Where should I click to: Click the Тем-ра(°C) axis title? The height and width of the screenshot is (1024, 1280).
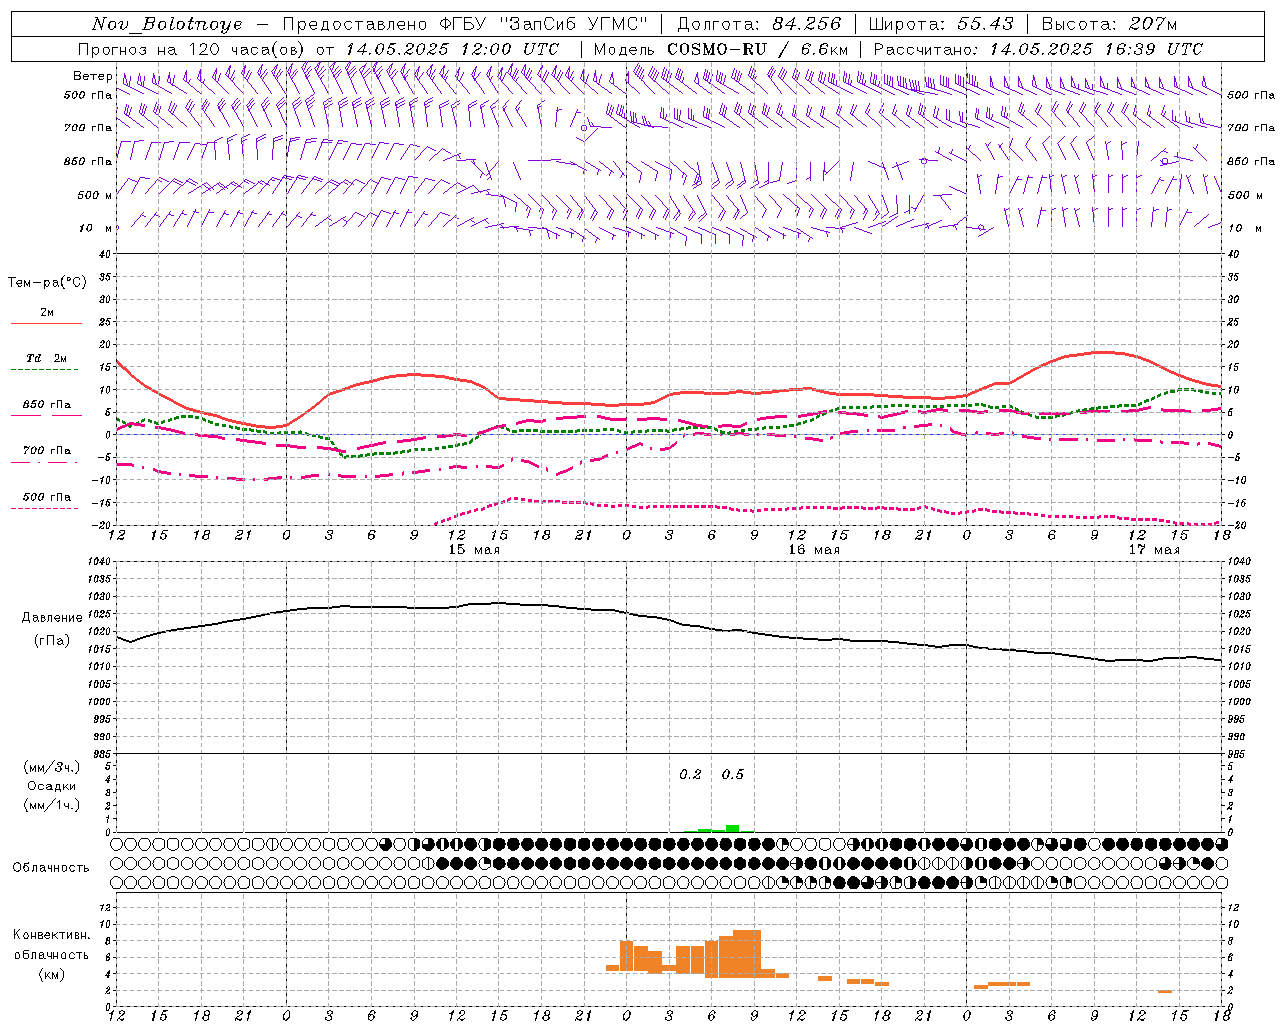pos(47,283)
